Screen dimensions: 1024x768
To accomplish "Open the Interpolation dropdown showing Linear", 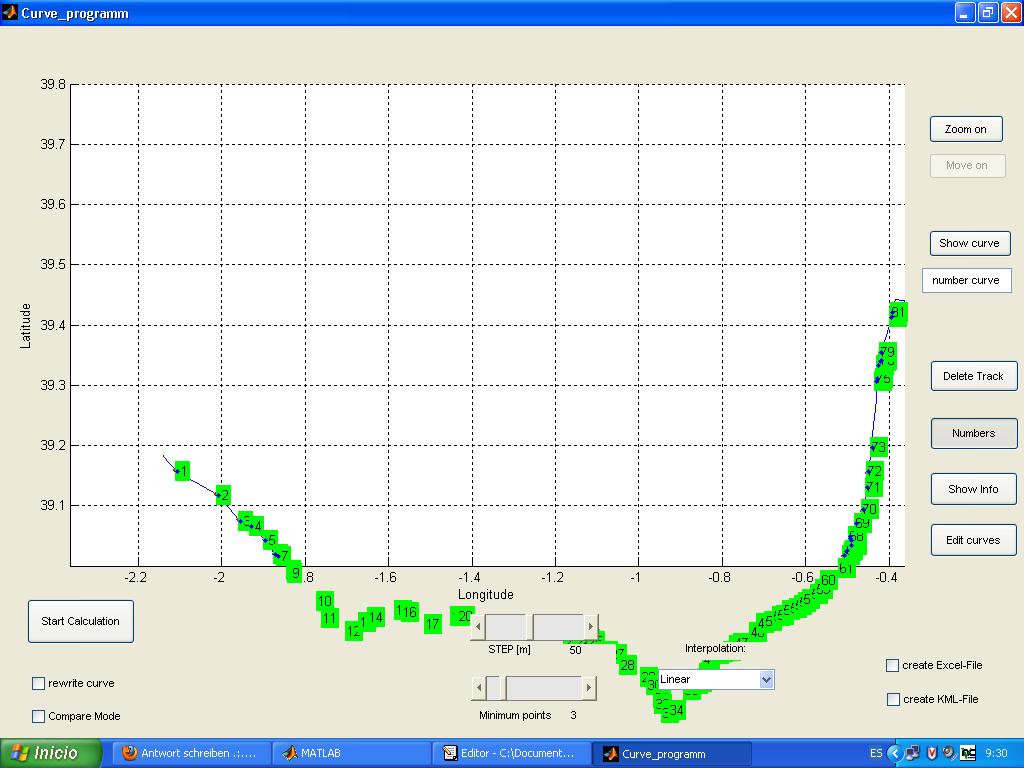I will [715, 680].
